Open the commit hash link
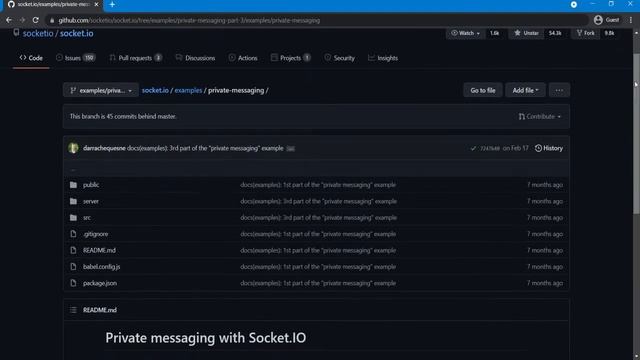The image size is (640, 360). (x=490, y=149)
